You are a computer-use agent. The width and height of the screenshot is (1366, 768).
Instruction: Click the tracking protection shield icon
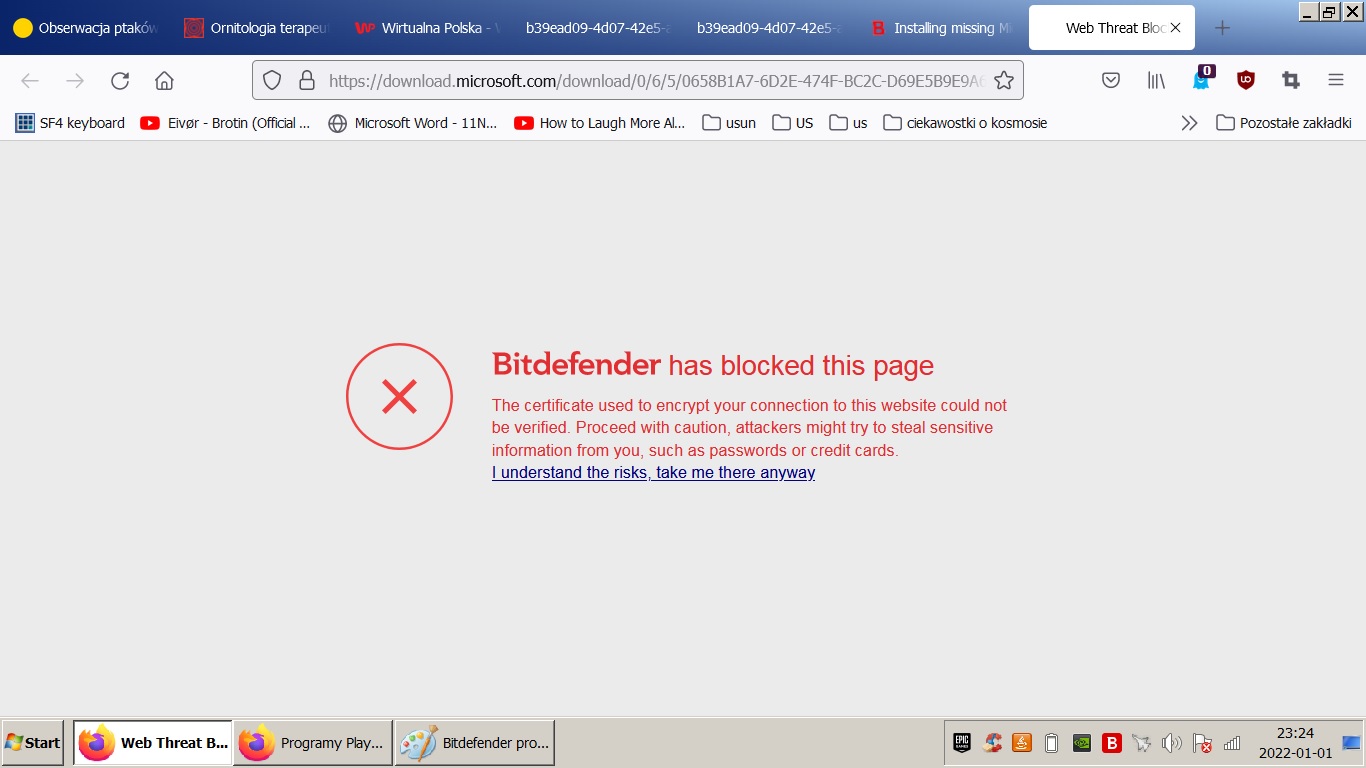272,81
